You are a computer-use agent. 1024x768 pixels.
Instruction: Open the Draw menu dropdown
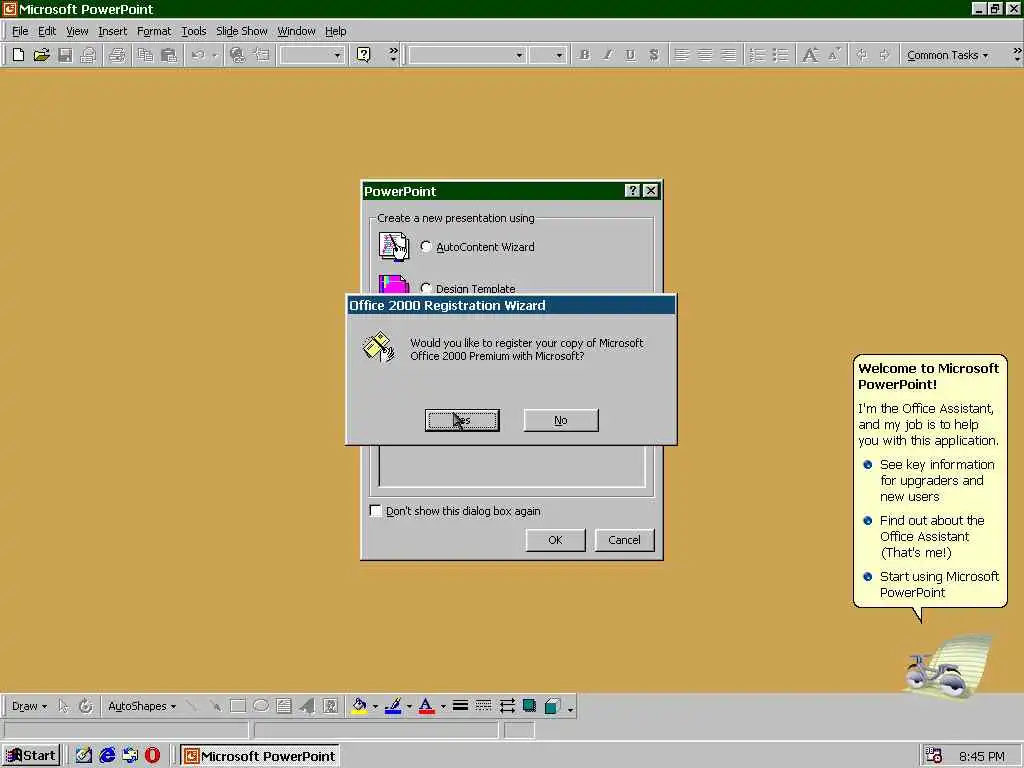29,706
